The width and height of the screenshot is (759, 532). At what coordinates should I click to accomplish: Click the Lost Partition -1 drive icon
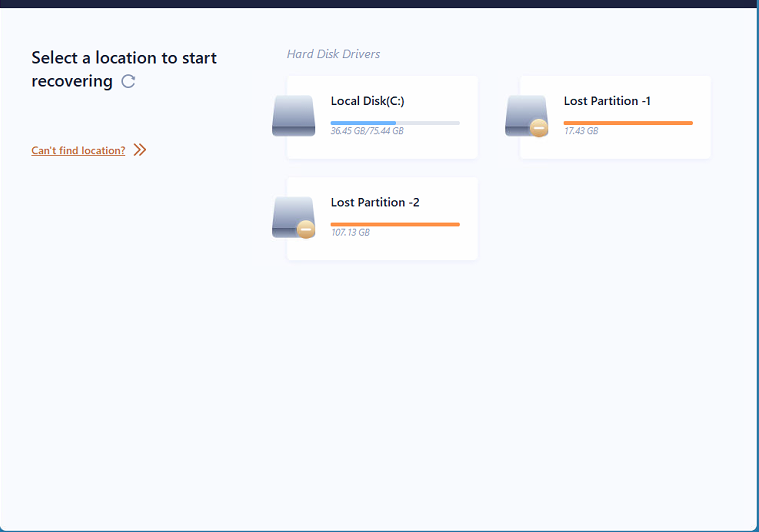tap(525, 113)
